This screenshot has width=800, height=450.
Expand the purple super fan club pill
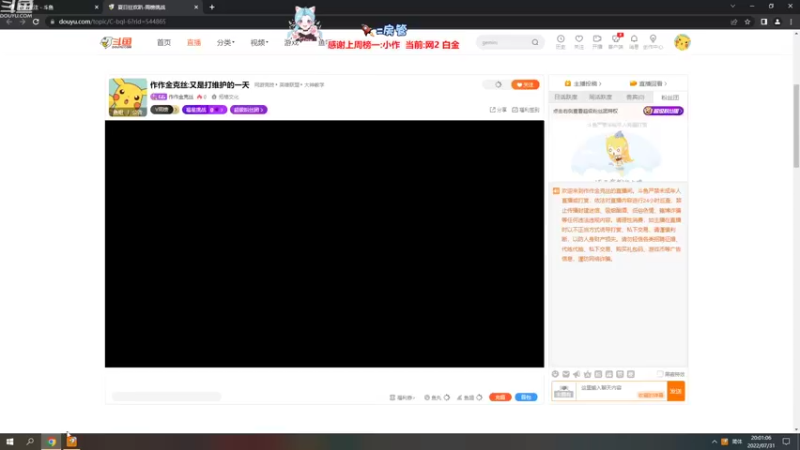[248, 110]
